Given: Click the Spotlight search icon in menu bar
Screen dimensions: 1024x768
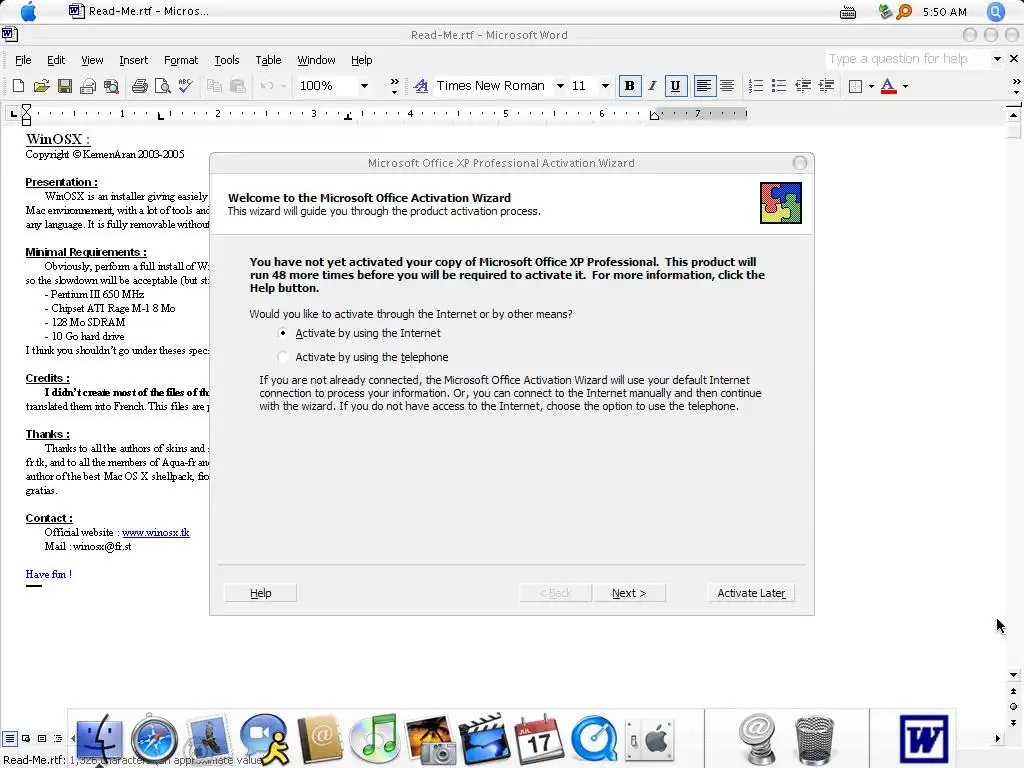Looking at the screenshot, I should 995,11.
